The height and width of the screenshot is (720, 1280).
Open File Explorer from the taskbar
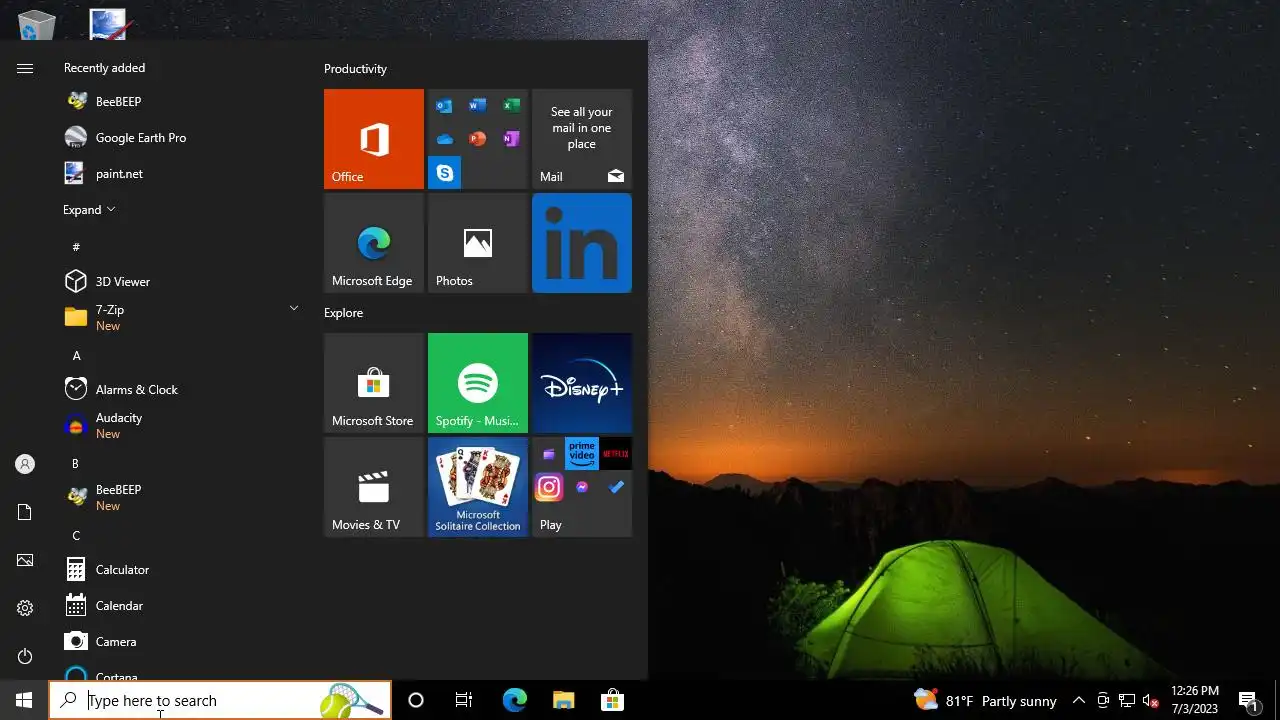coord(563,700)
